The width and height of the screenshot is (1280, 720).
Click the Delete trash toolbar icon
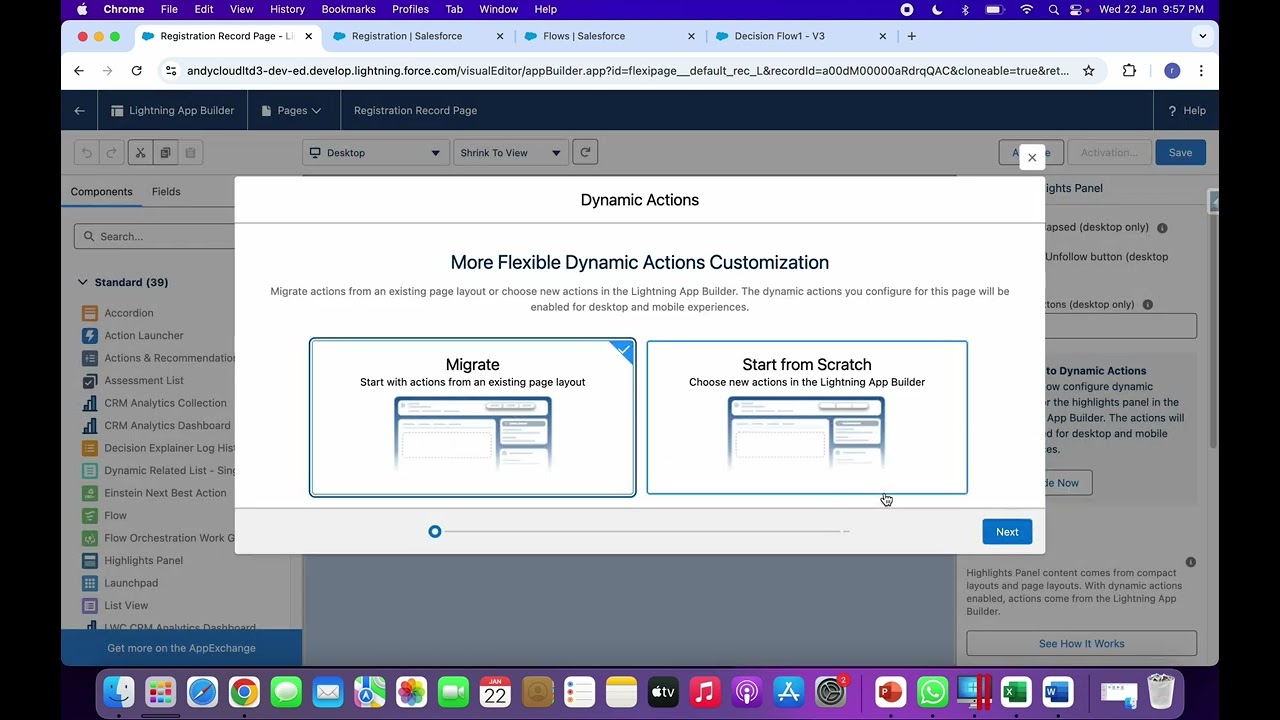point(190,153)
